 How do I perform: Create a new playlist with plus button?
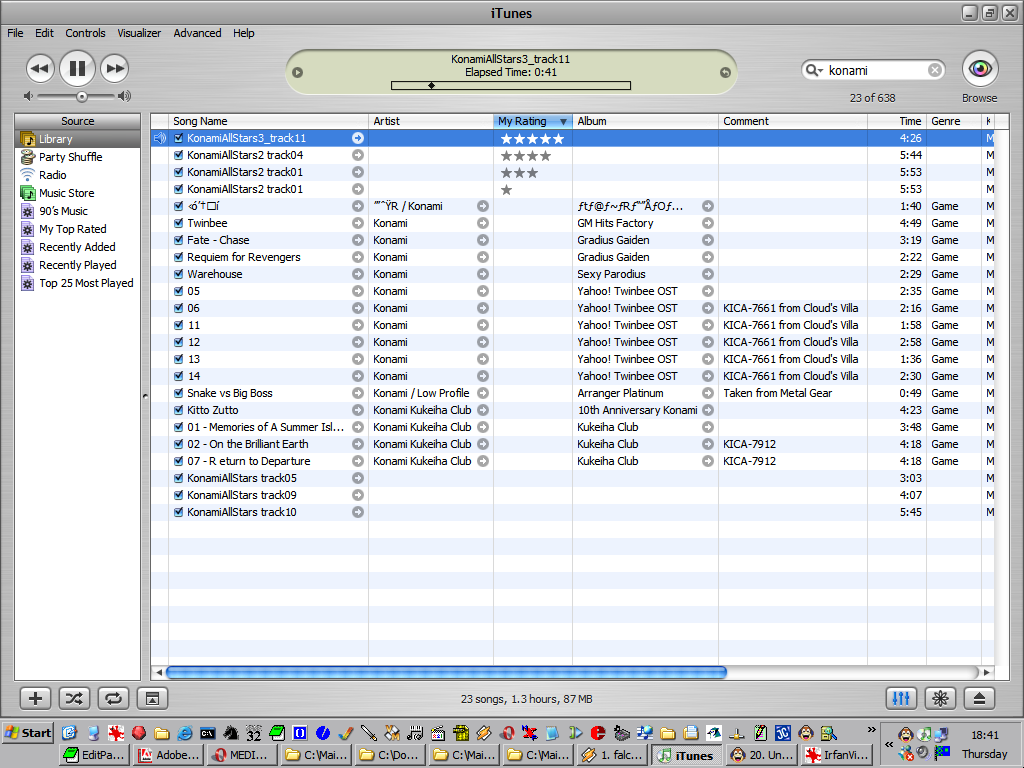pos(35,698)
